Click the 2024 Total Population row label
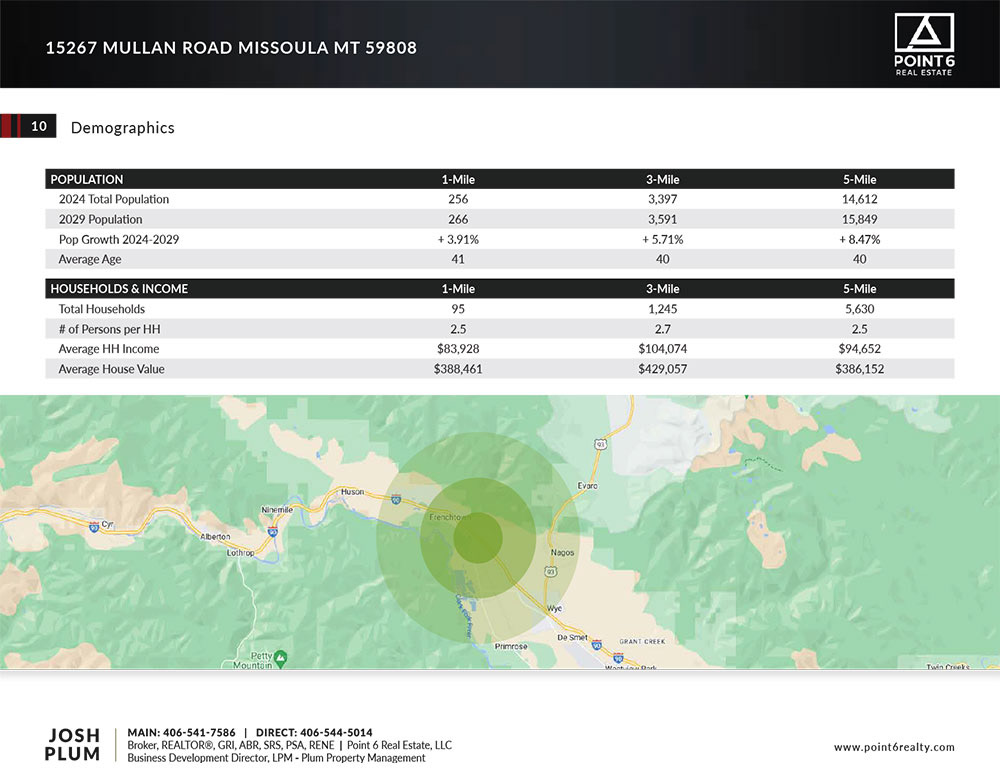Image resolution: width=1000 pixels, height=773 pixels. 114,199
